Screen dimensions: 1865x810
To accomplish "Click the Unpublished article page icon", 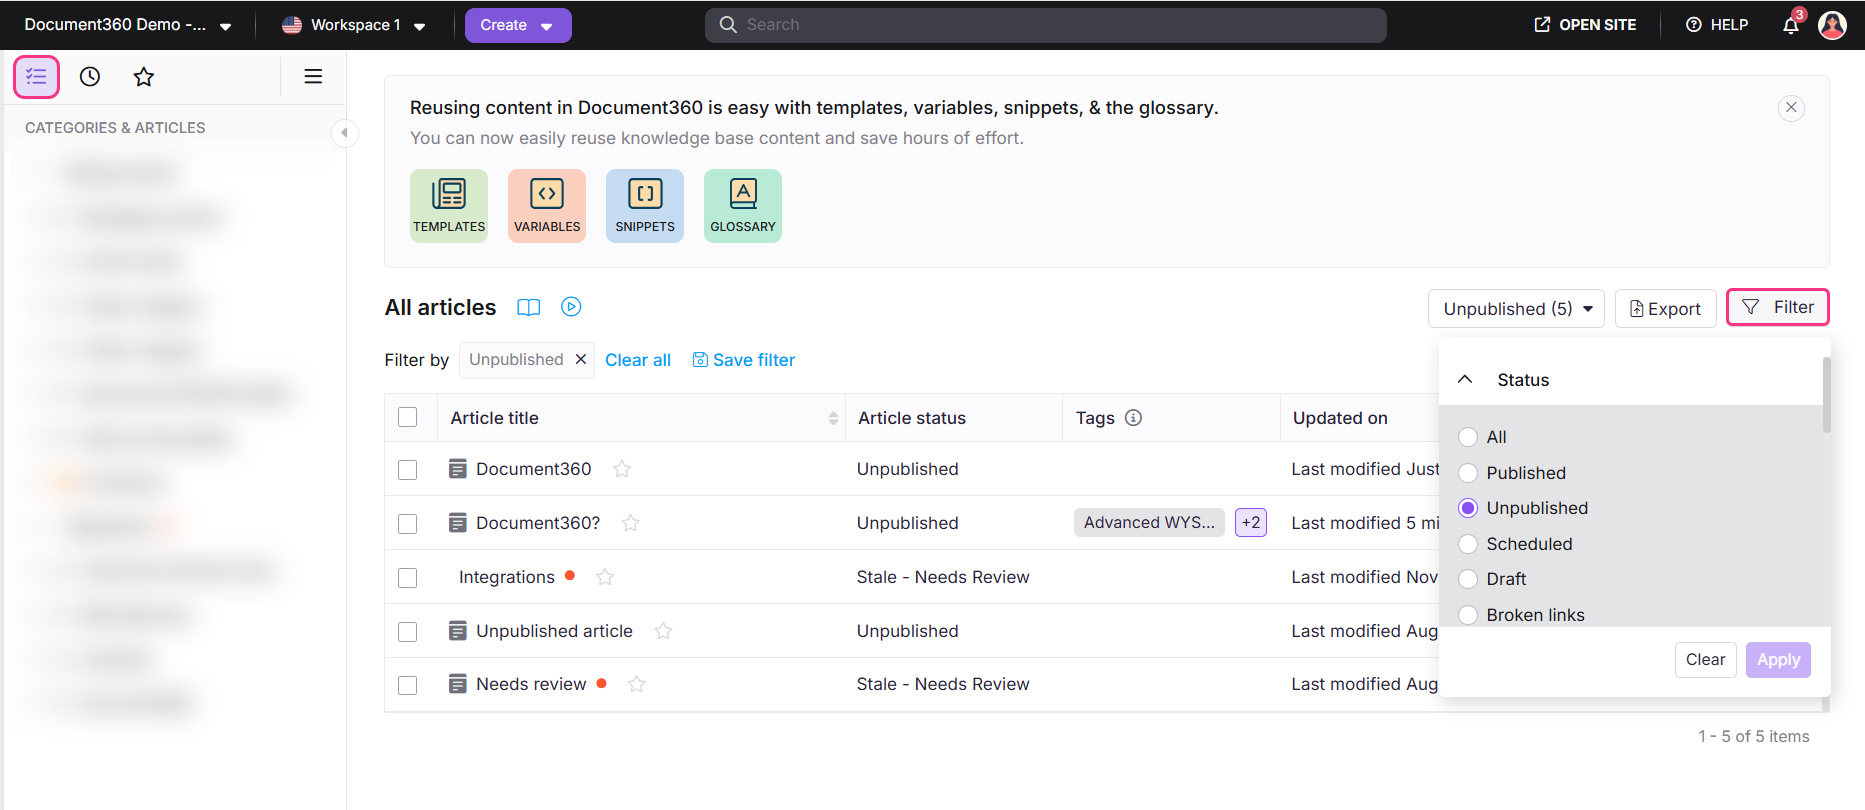I will point(458,631).
